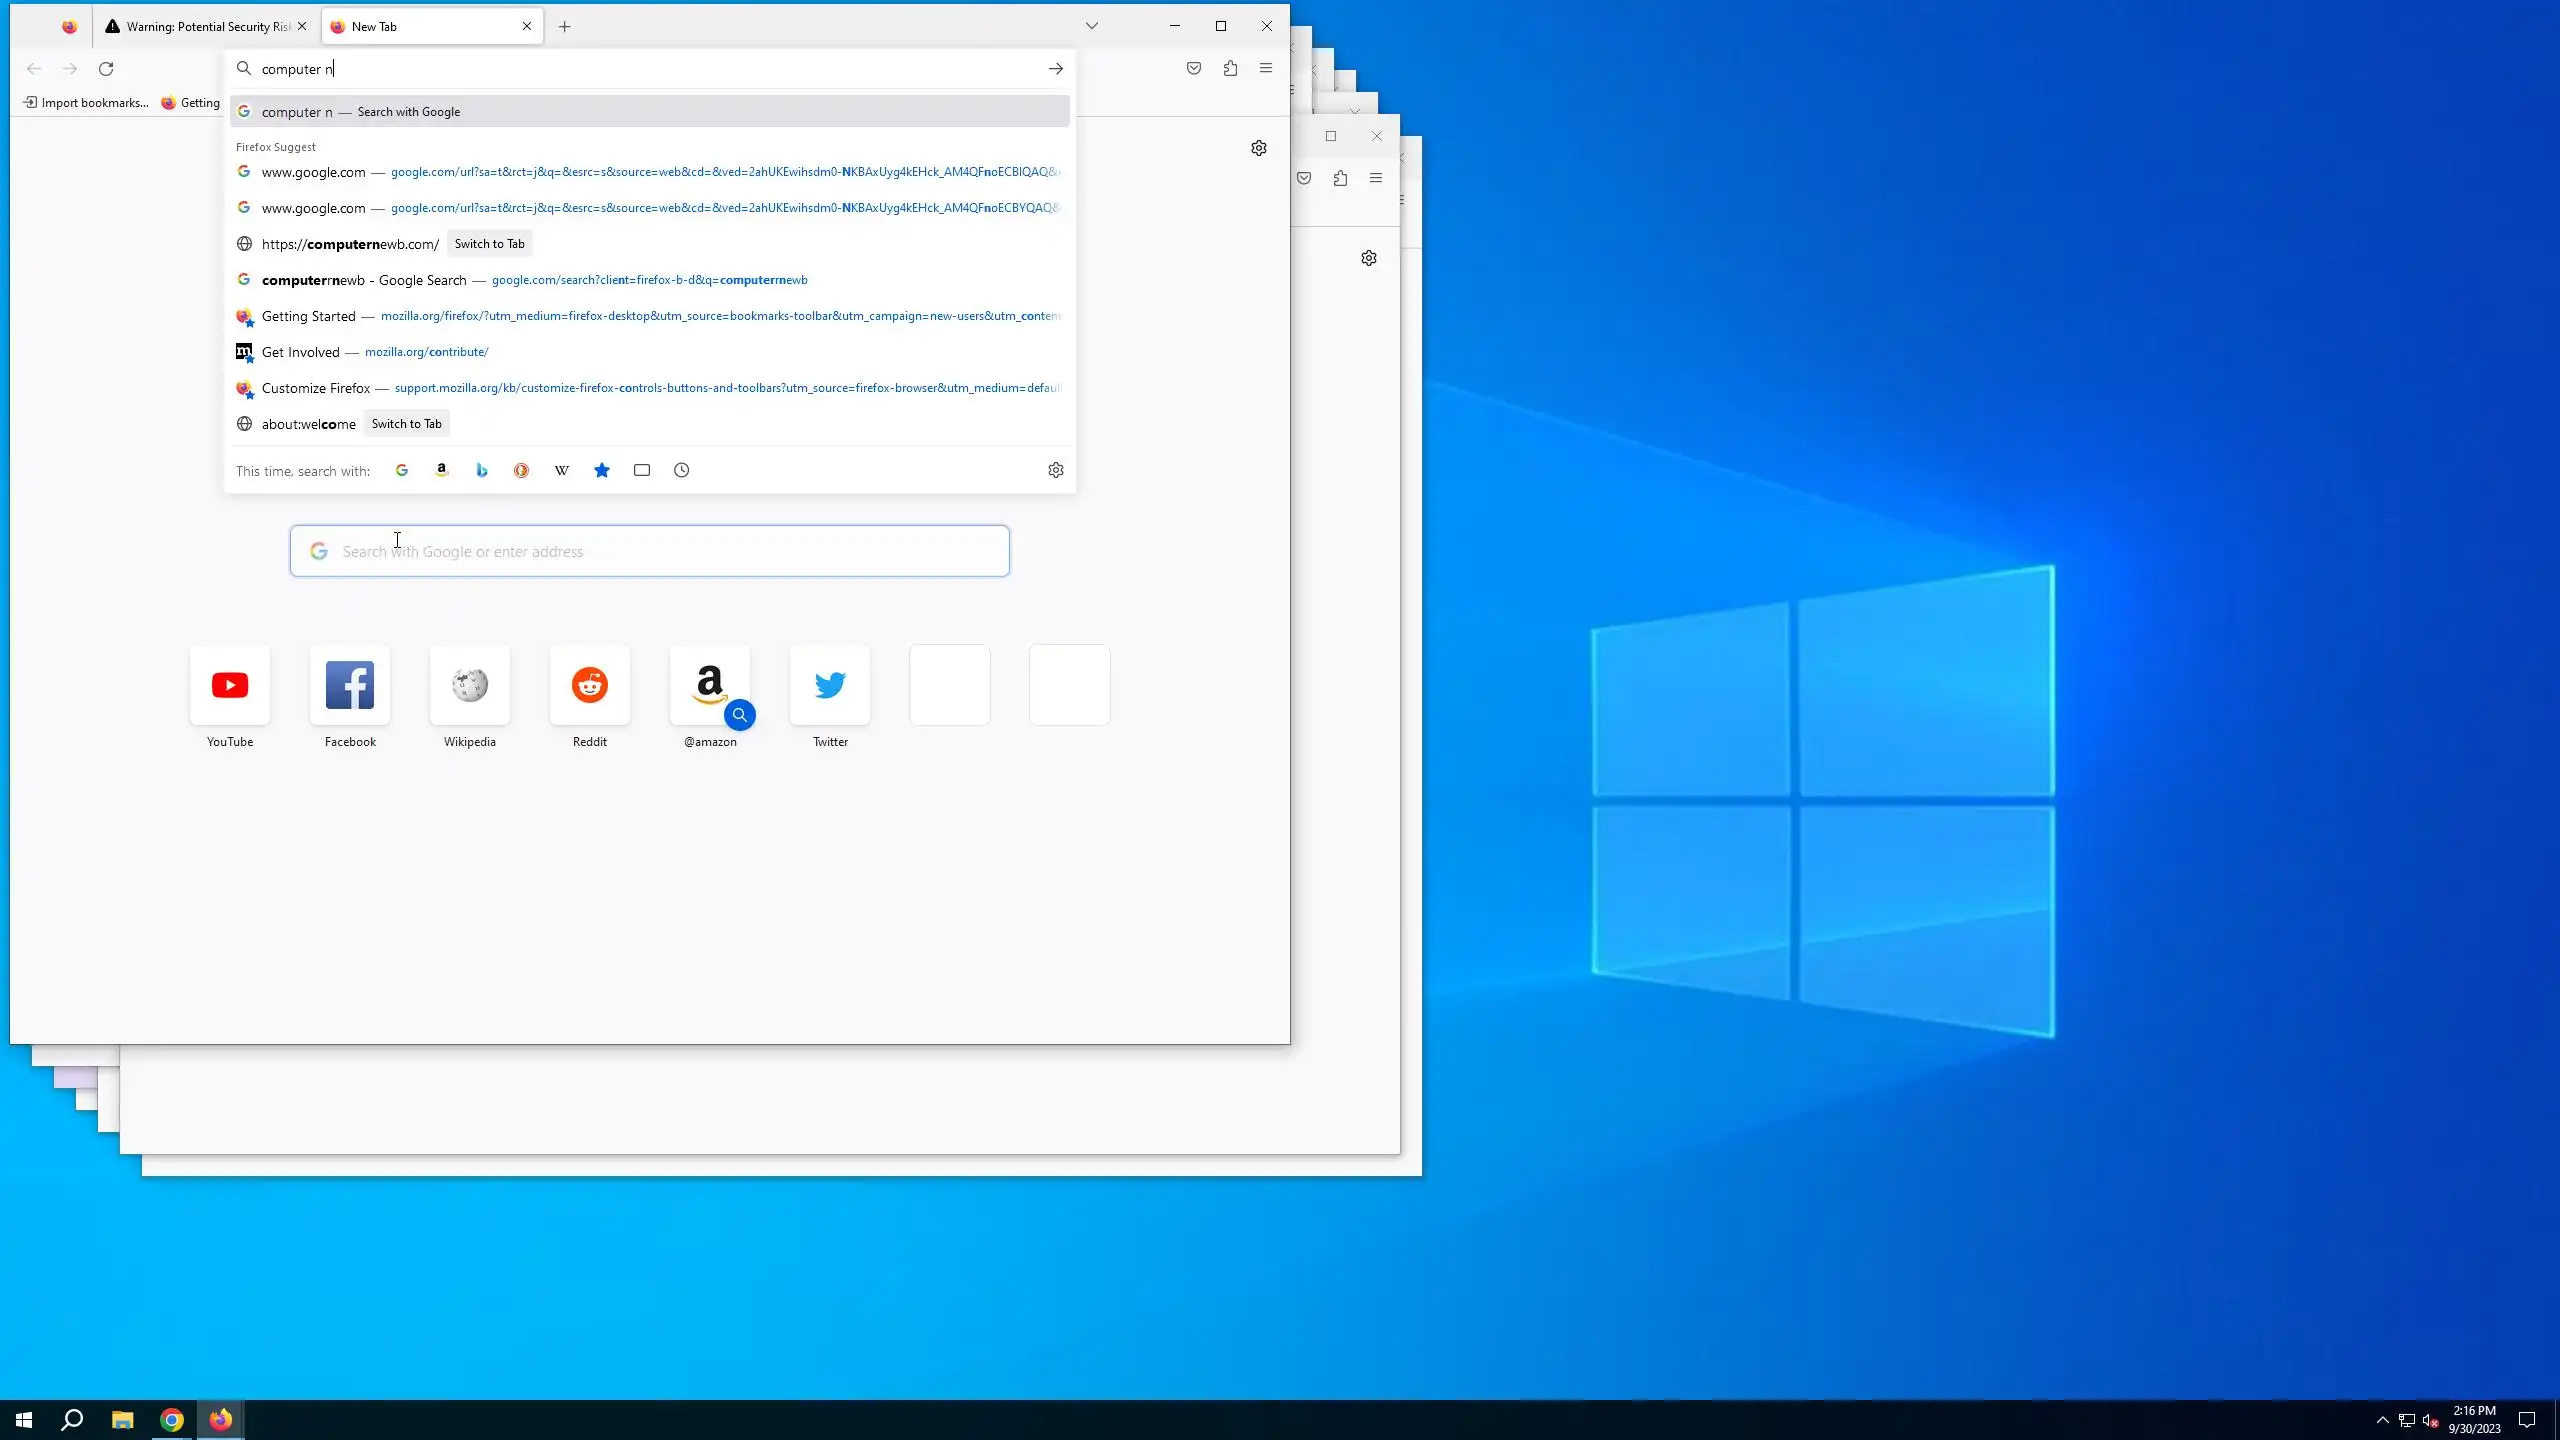This screenshot has height=1440, width=2560.
Task: Select history clock search shortcut
Action: (682, 470)
